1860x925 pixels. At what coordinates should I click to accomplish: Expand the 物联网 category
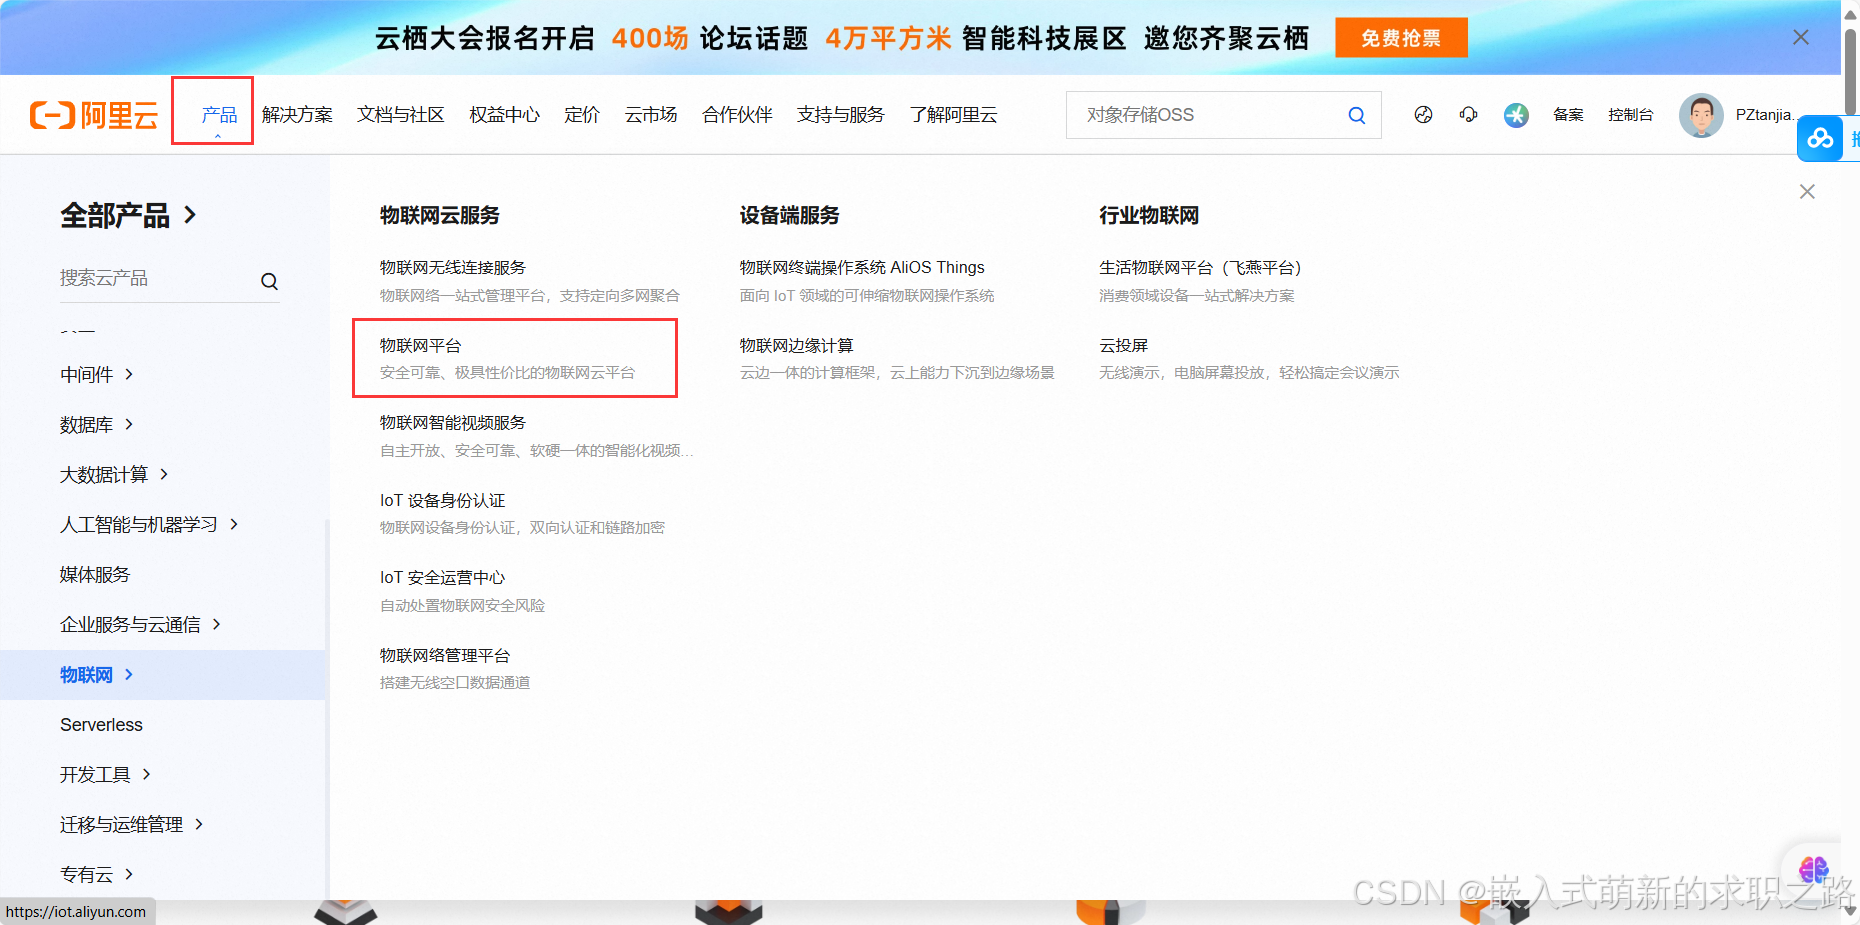(97, 675)
